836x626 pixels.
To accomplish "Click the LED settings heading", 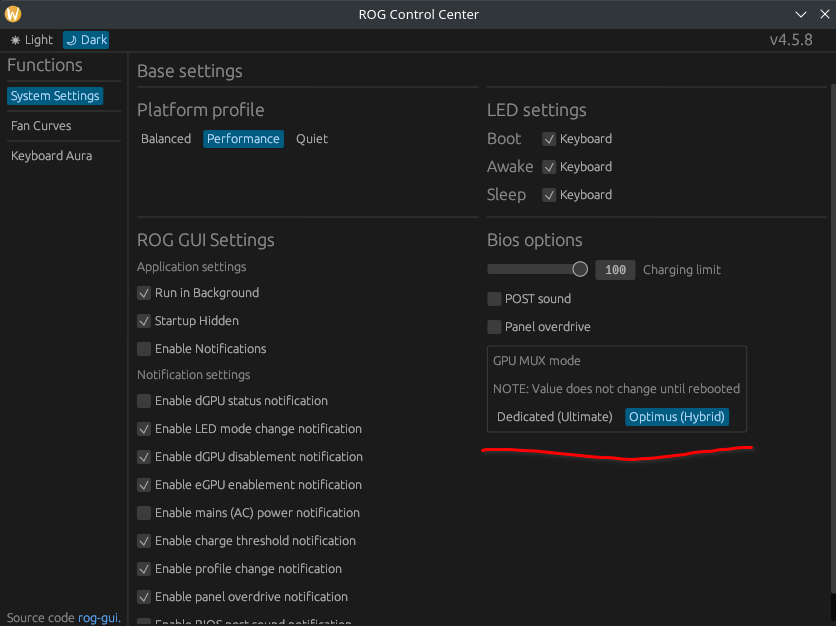I will [536, 110].
